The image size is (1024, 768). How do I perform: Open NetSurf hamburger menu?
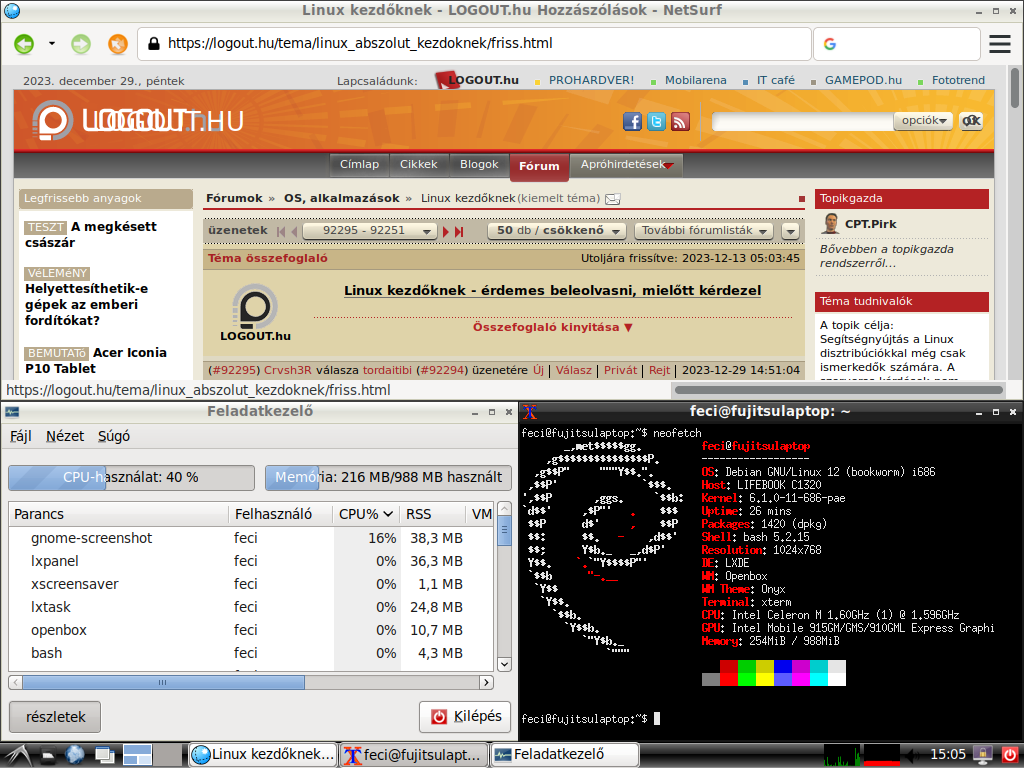(x=999, y=44)
